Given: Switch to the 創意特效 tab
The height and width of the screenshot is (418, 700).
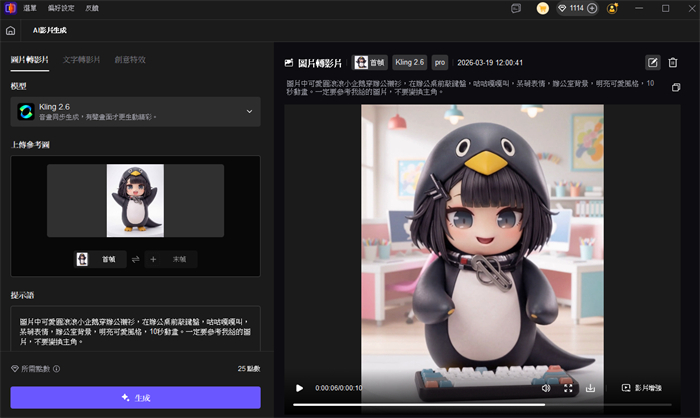Looking at the screenshot, I should pos(130,60).
